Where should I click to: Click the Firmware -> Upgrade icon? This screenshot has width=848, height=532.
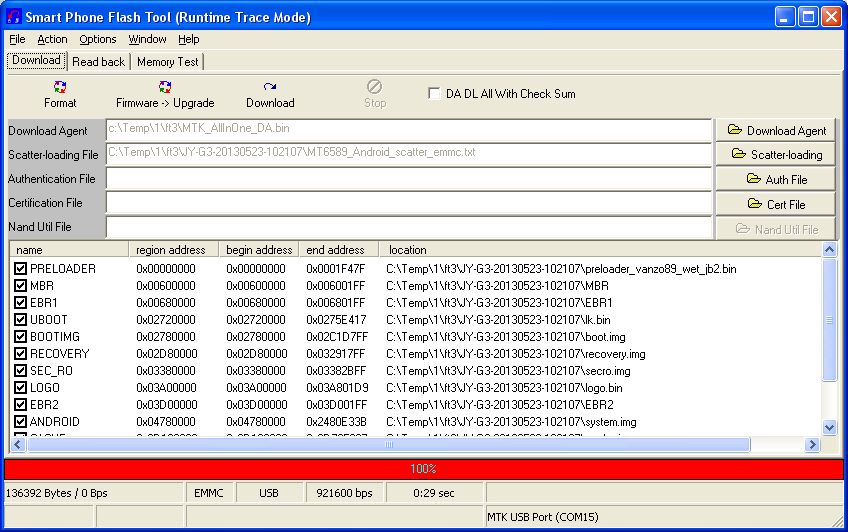165,87
